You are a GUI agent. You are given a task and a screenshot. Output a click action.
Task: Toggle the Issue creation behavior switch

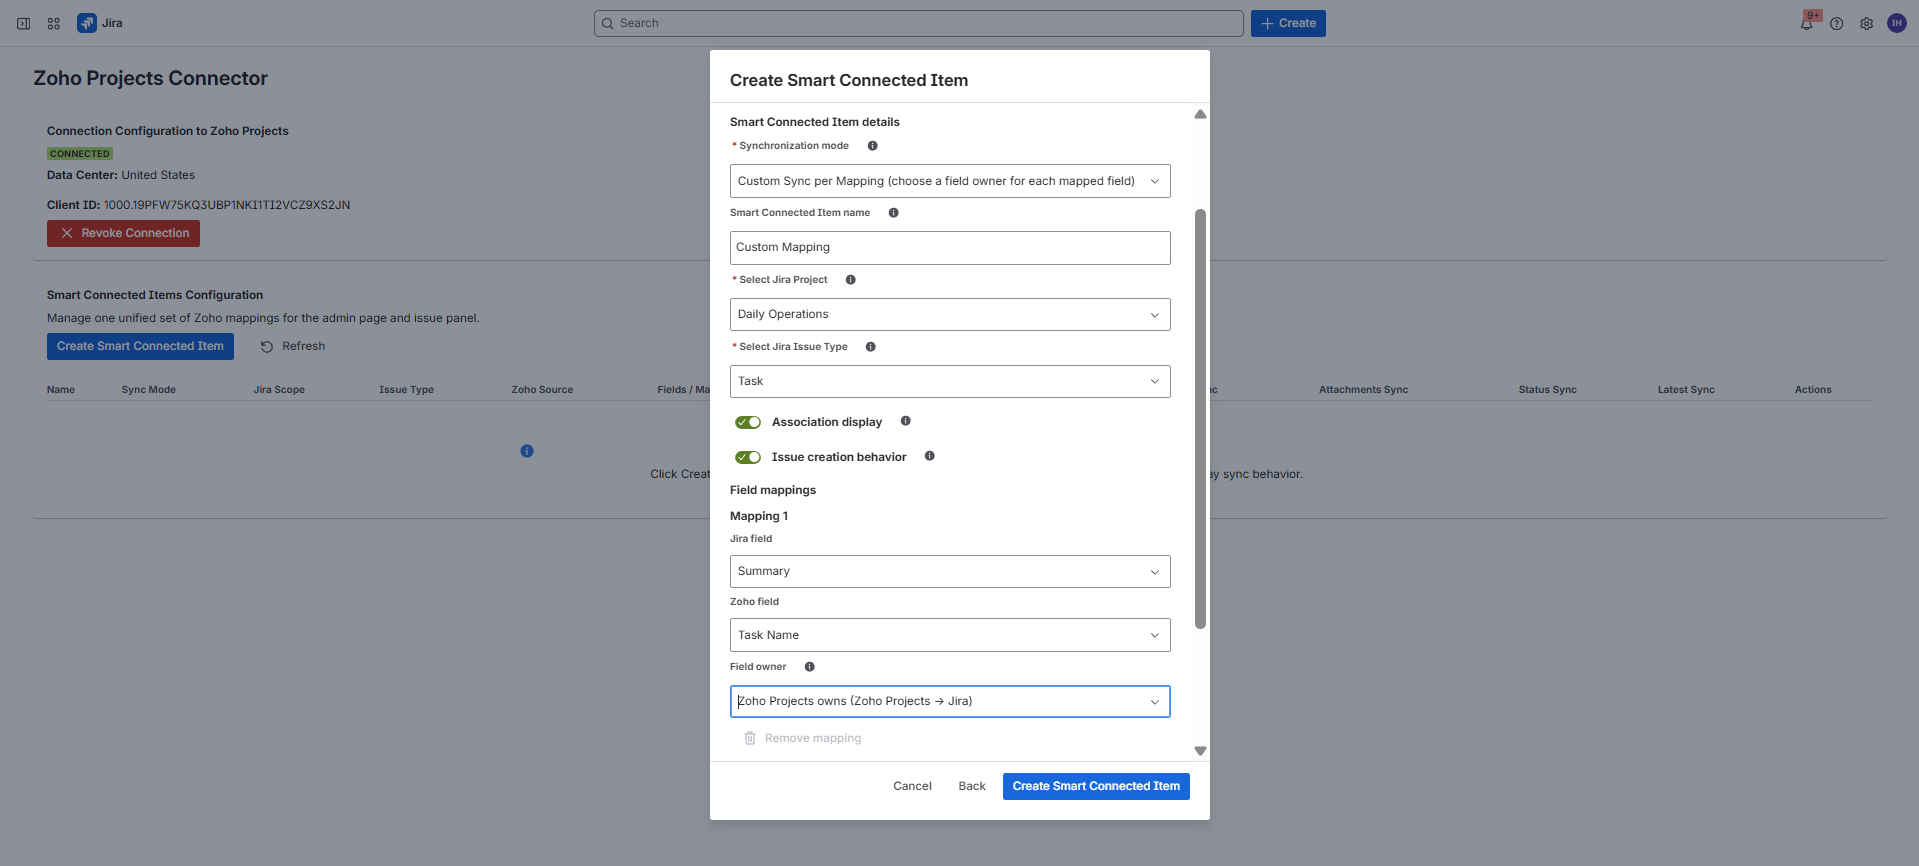(x=748, y=457)
